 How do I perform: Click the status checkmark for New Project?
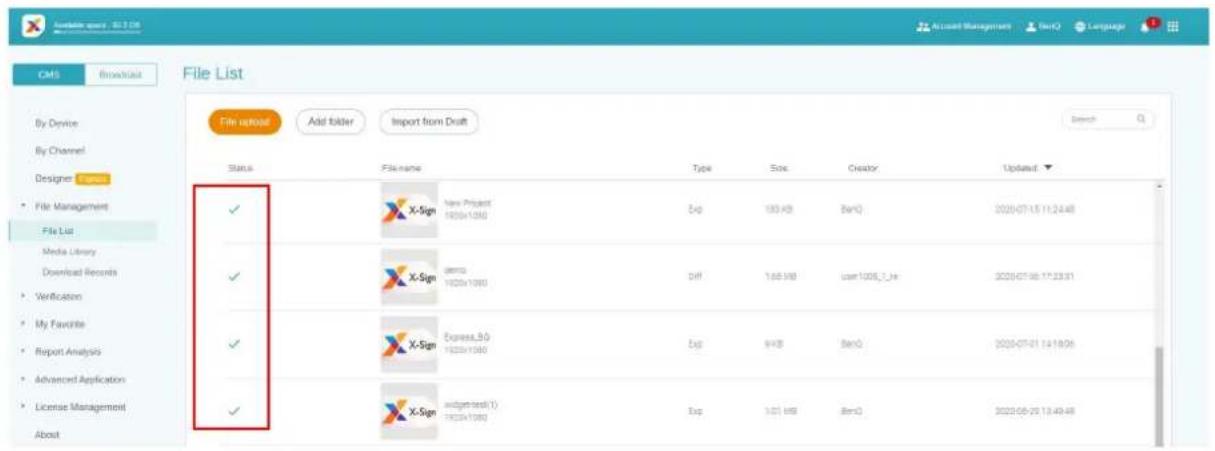coord(234,210)
